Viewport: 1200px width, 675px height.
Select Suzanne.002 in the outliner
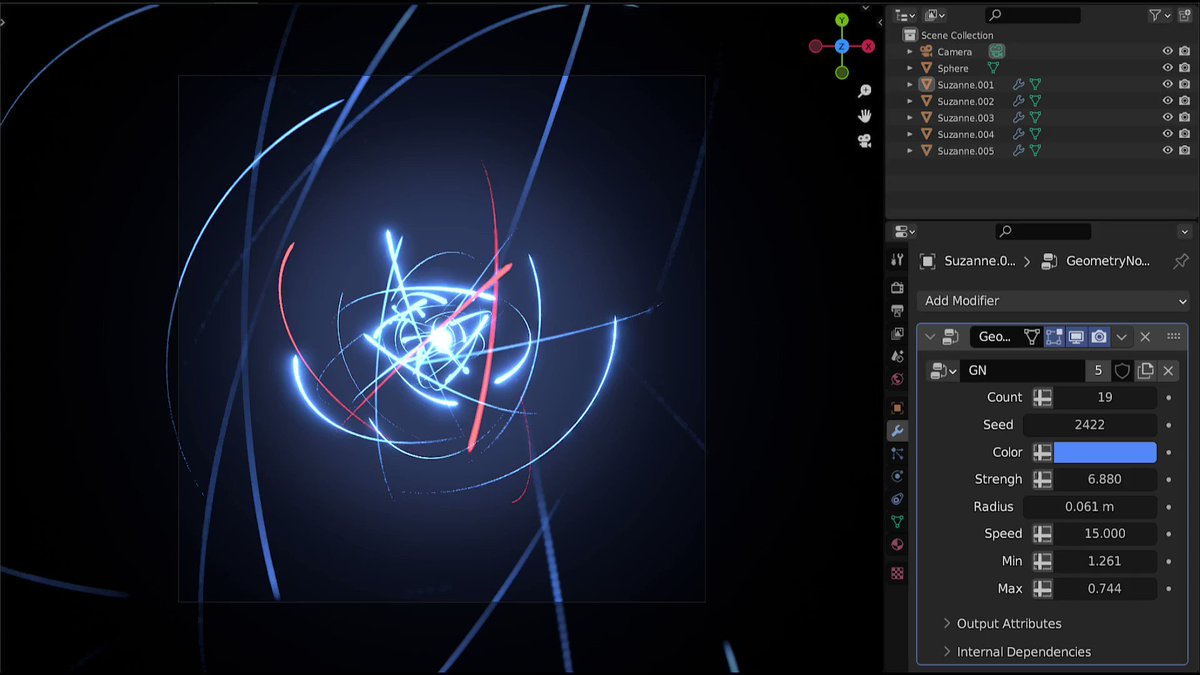965,101
